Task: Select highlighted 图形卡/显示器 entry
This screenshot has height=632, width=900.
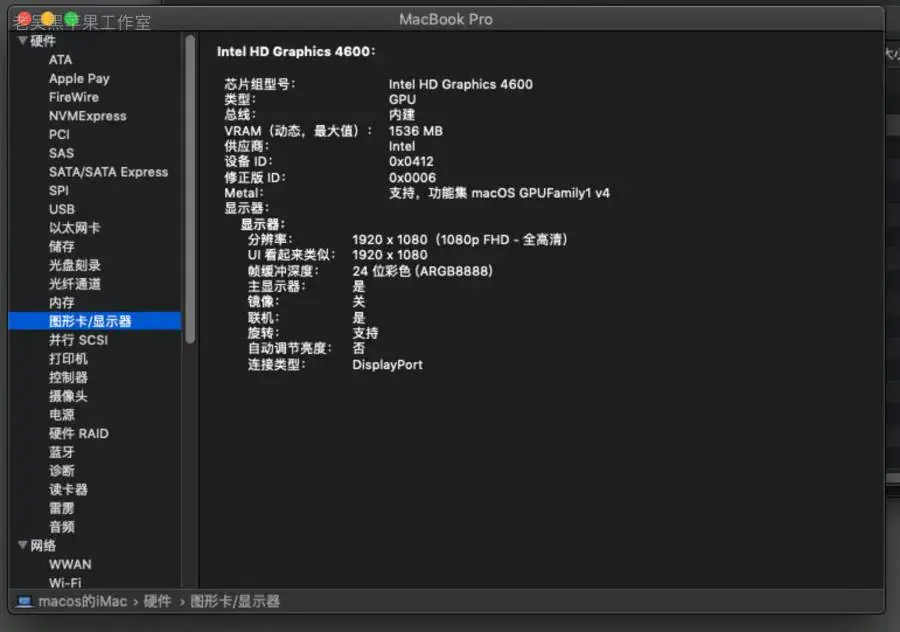Action: [95, 321]
